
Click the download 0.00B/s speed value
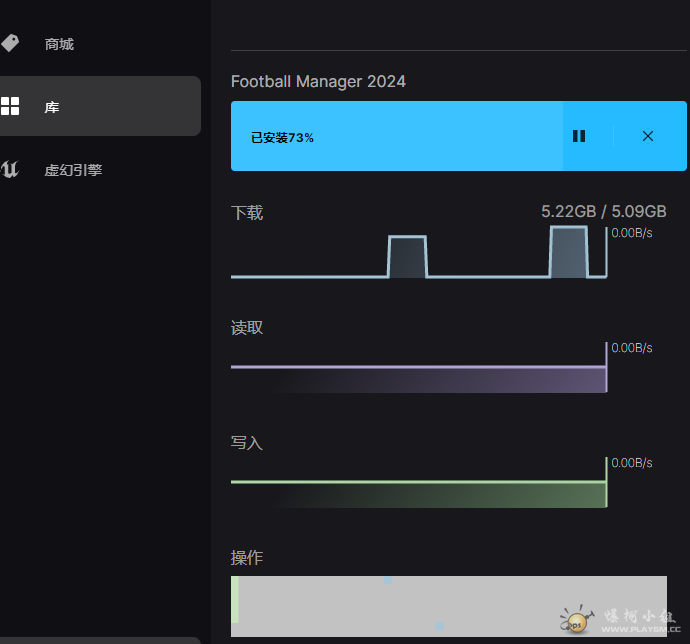click(632, 233)
